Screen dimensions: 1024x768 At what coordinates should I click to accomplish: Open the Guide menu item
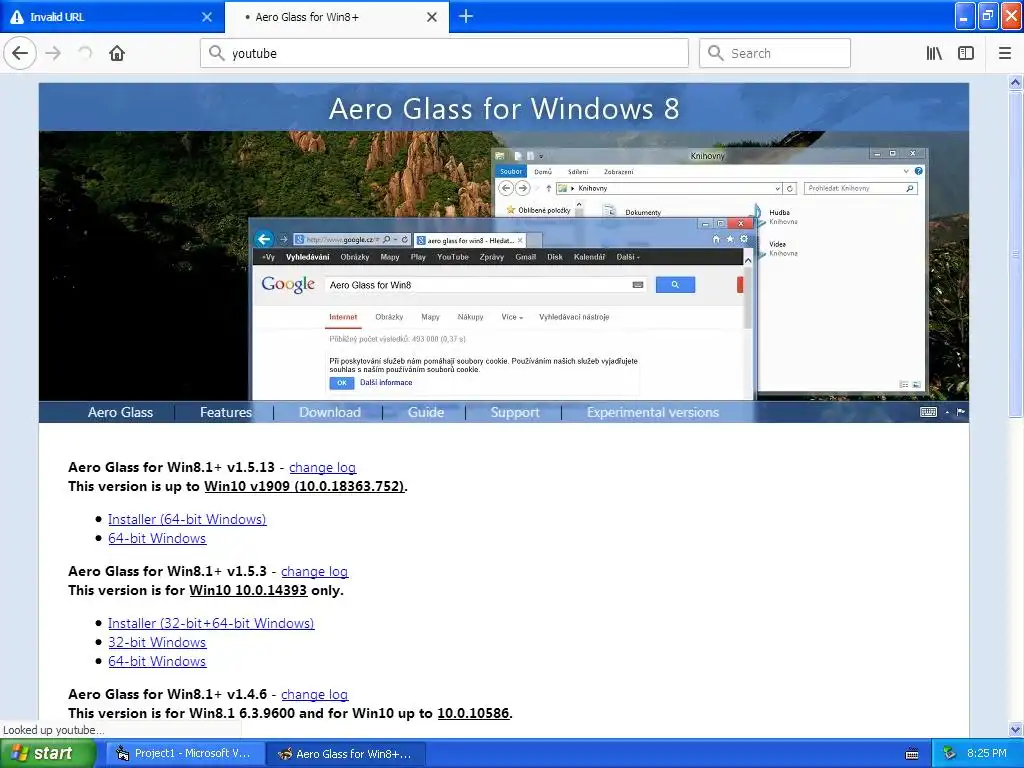(x=426, y=412)
